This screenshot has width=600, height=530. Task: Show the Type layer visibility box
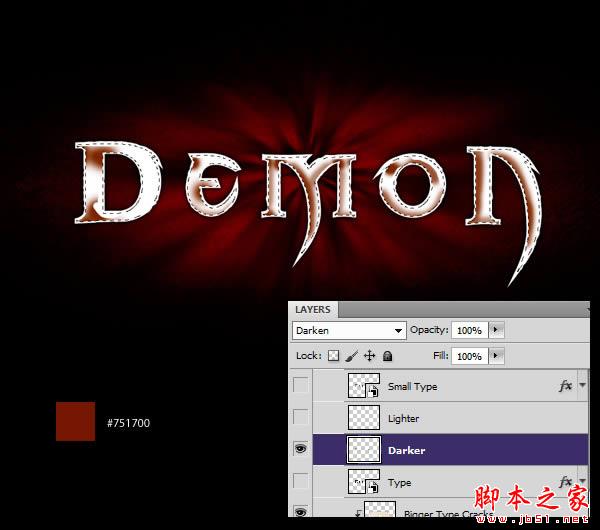(x=300, y=481)
